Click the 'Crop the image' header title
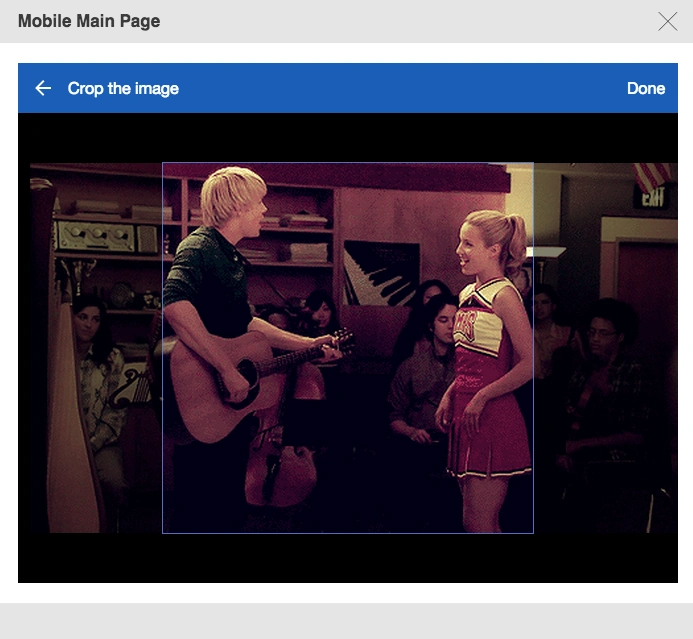Viewport: 693px width, 639px height. point(123,88)
